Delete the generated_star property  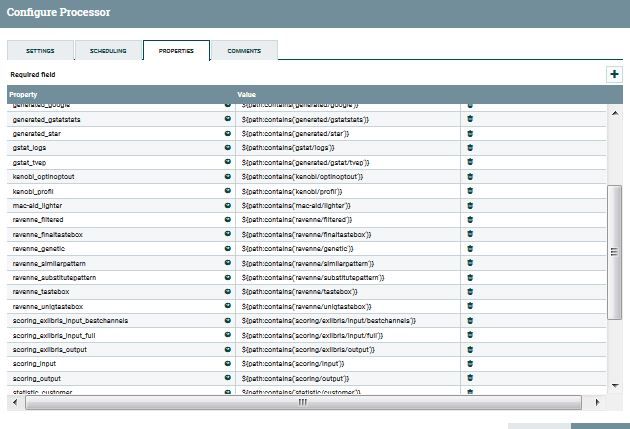(470, 133)
